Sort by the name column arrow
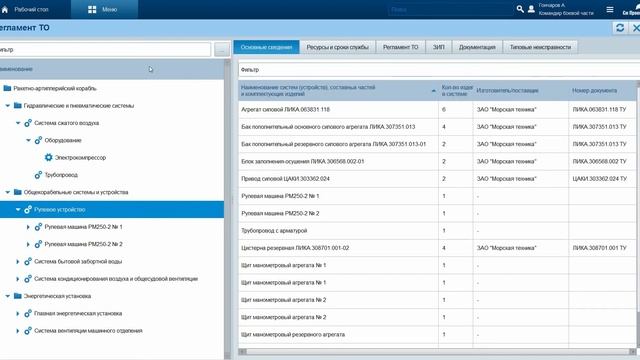The image size is (640, 360). coord(433,91)
